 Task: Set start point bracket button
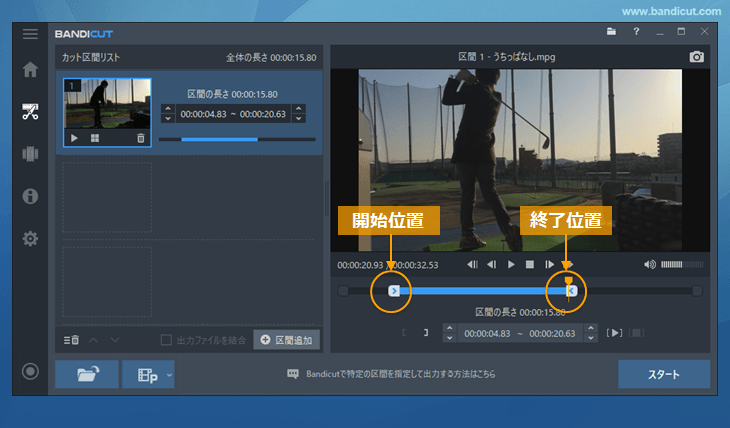404,333
